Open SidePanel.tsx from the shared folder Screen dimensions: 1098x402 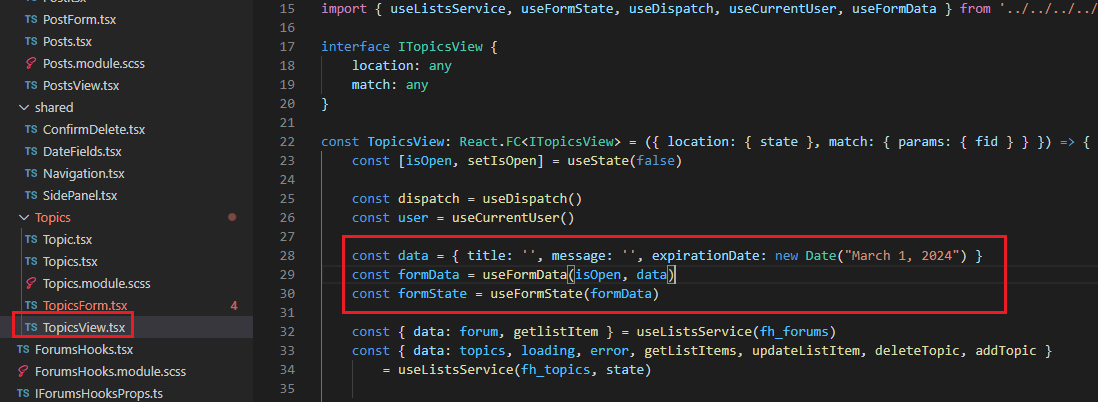[x=80, y=196]
